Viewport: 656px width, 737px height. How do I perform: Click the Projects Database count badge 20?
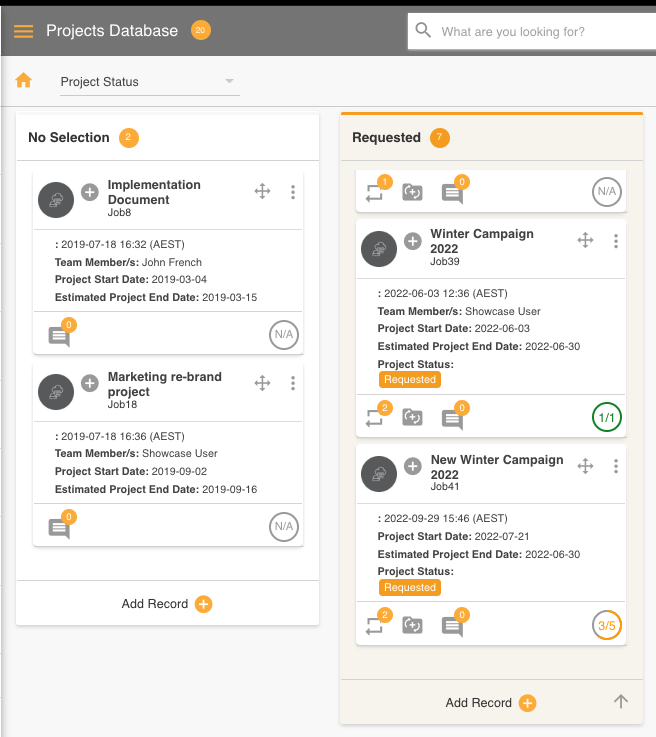(x=201, y=30)
